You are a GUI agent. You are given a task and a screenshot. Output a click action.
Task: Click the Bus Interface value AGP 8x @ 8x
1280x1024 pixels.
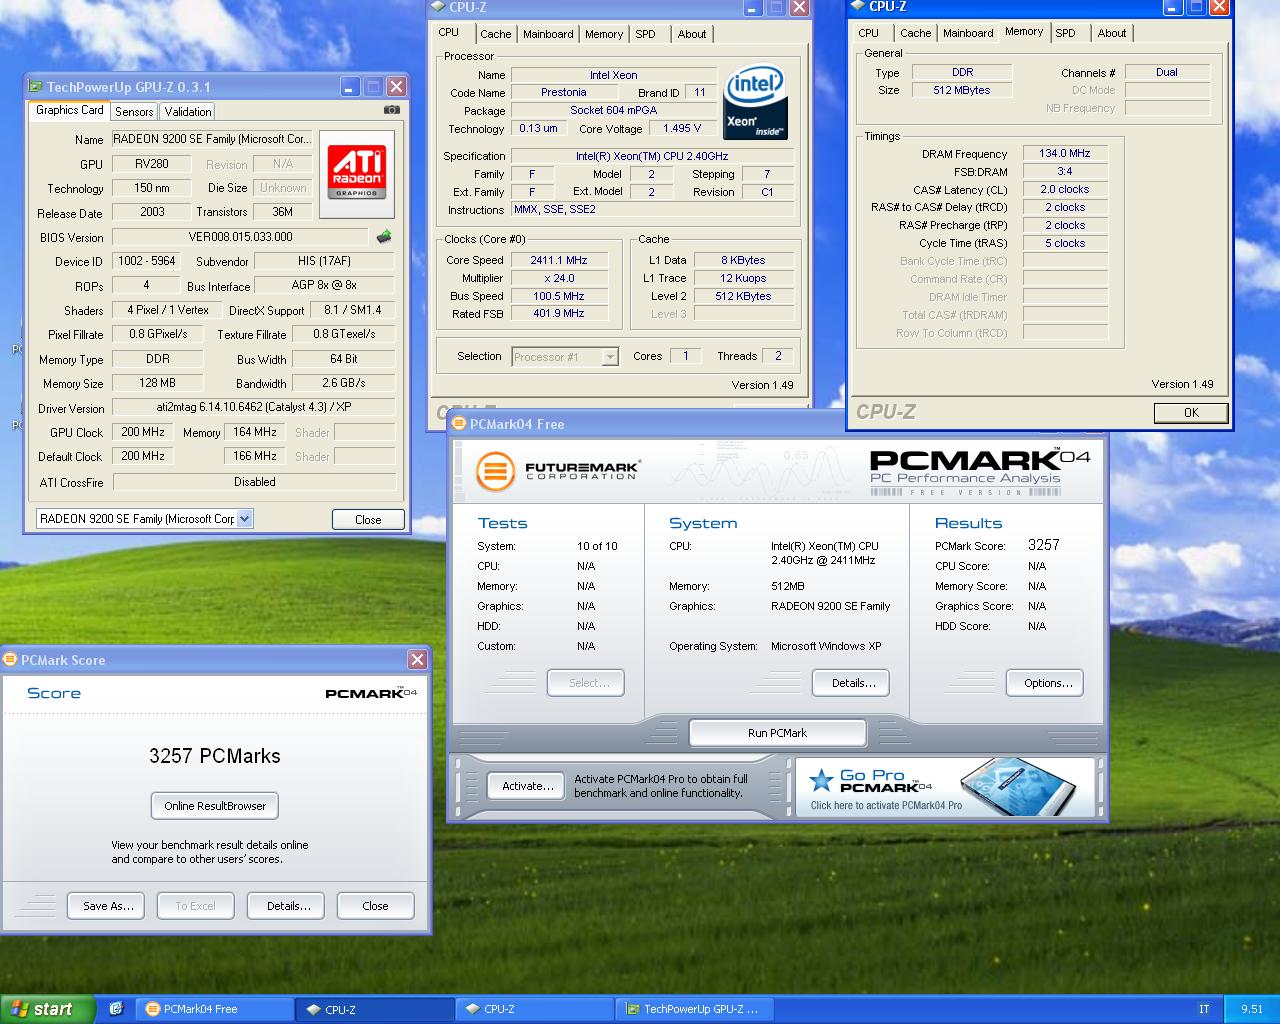pos(324,285)
